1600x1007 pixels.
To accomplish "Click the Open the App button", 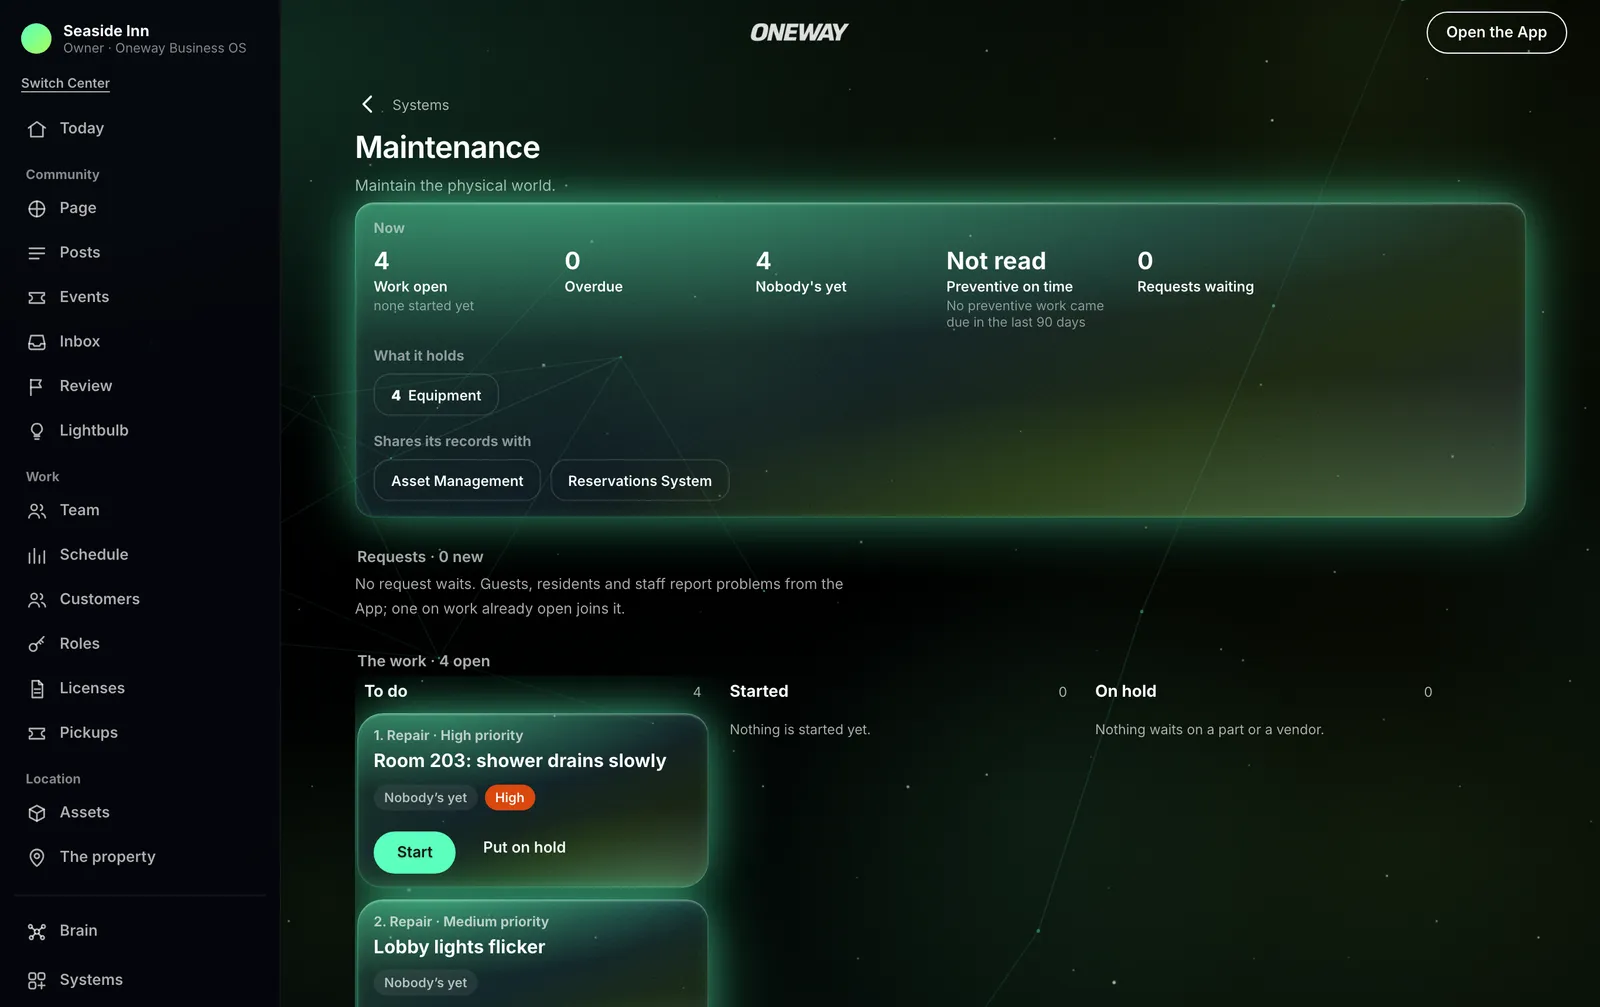I will pos(1496,32).
